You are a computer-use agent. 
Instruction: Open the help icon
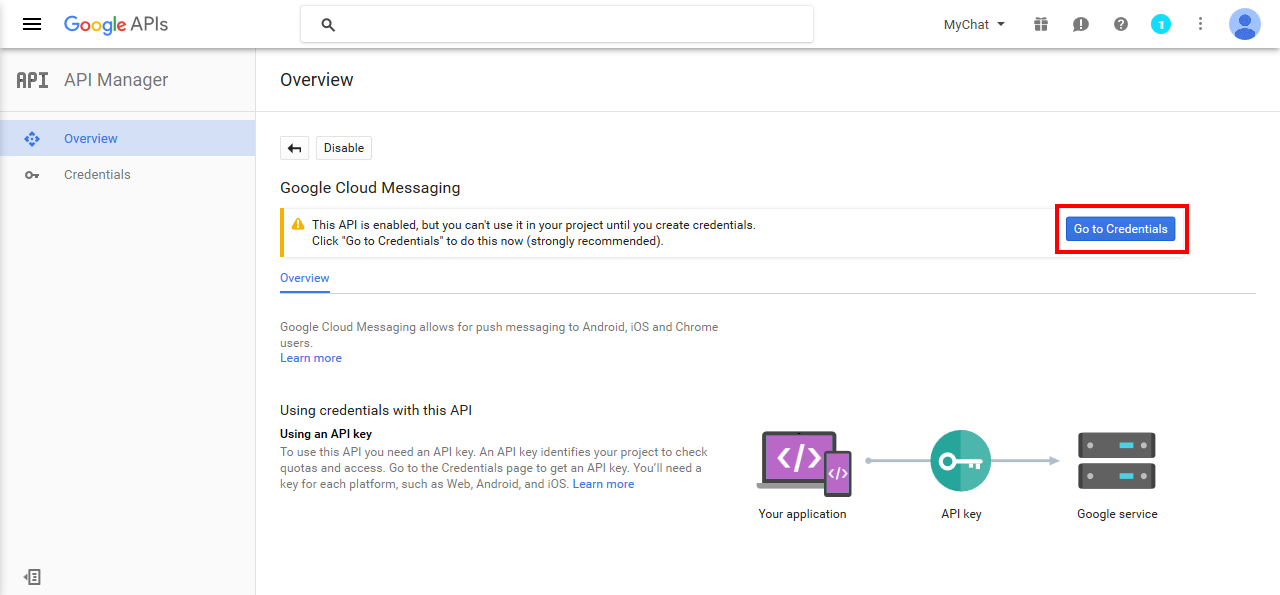[x=1120, y=24]
